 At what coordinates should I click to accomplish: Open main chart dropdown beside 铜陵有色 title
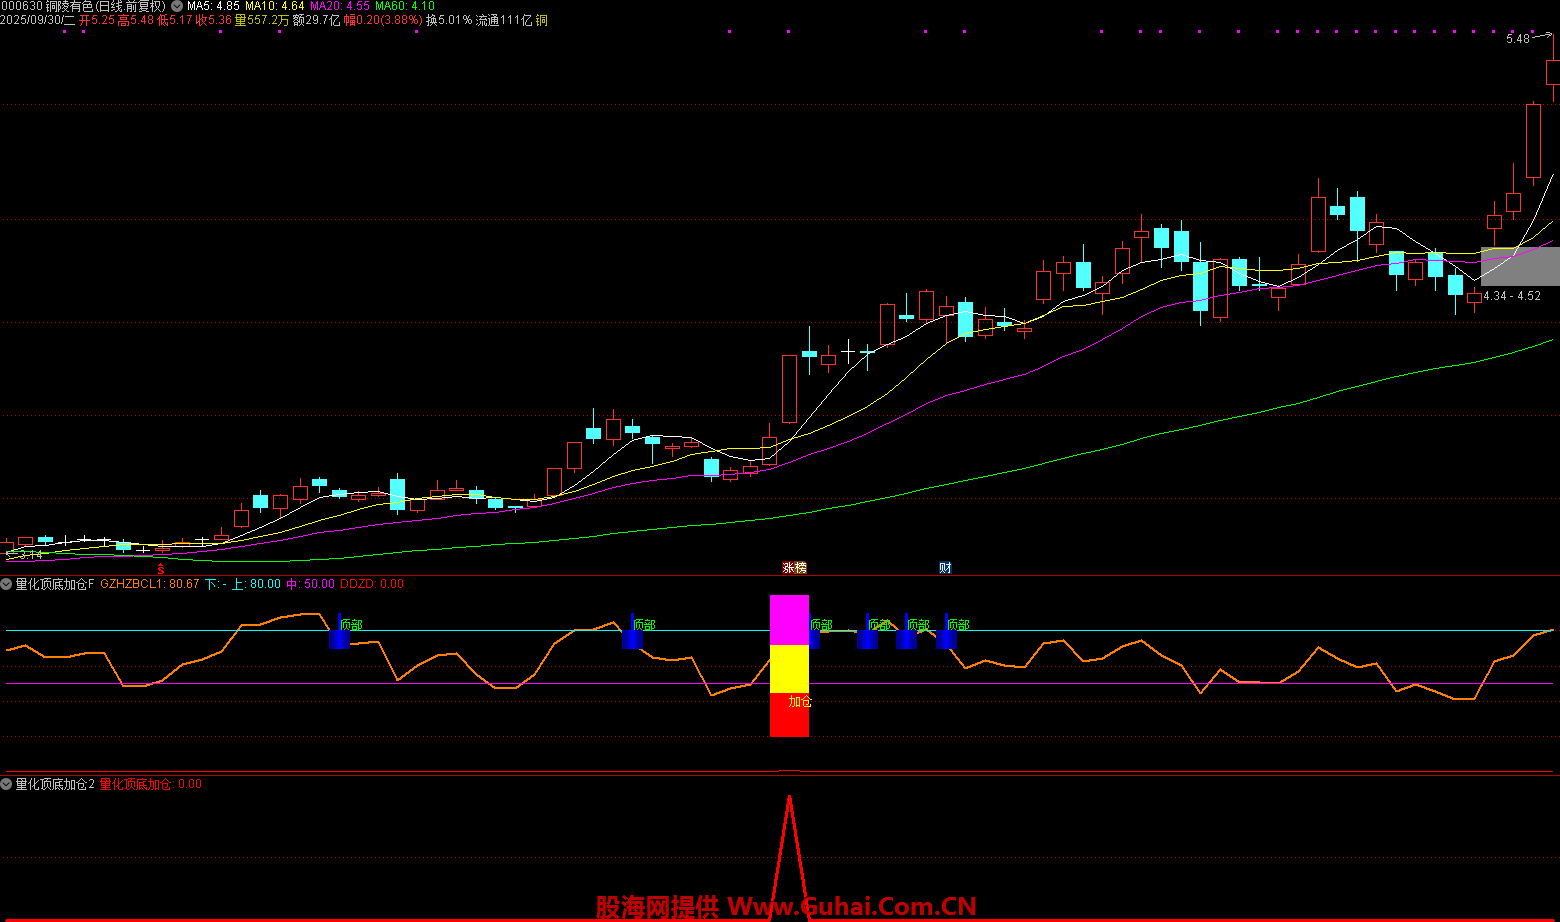(177, 6)
